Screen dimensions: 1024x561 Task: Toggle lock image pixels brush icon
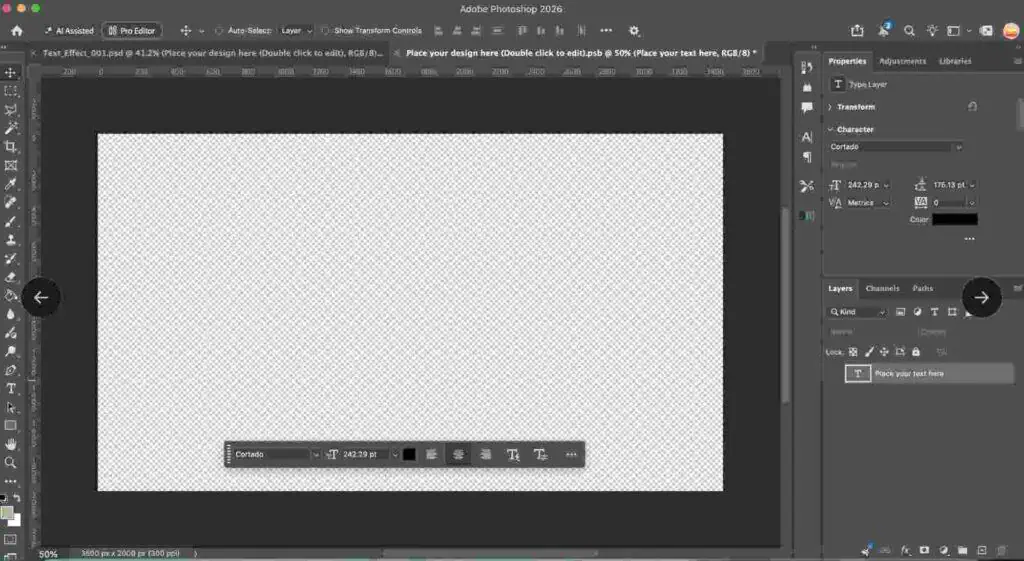point(869,352)
